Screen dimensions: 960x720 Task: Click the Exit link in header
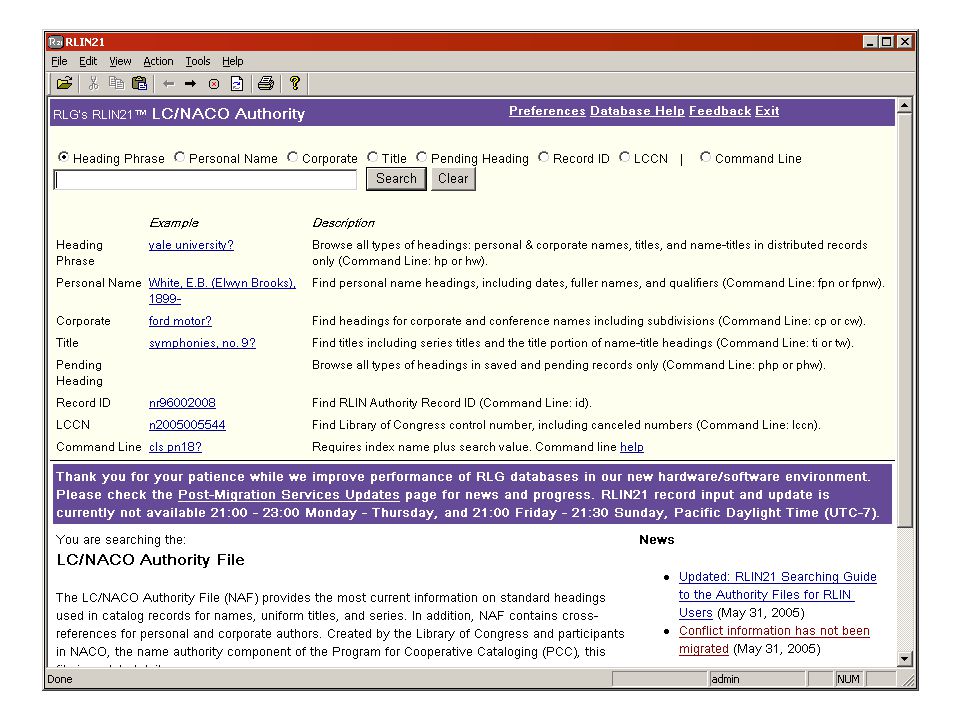click(x=767, y=111)
